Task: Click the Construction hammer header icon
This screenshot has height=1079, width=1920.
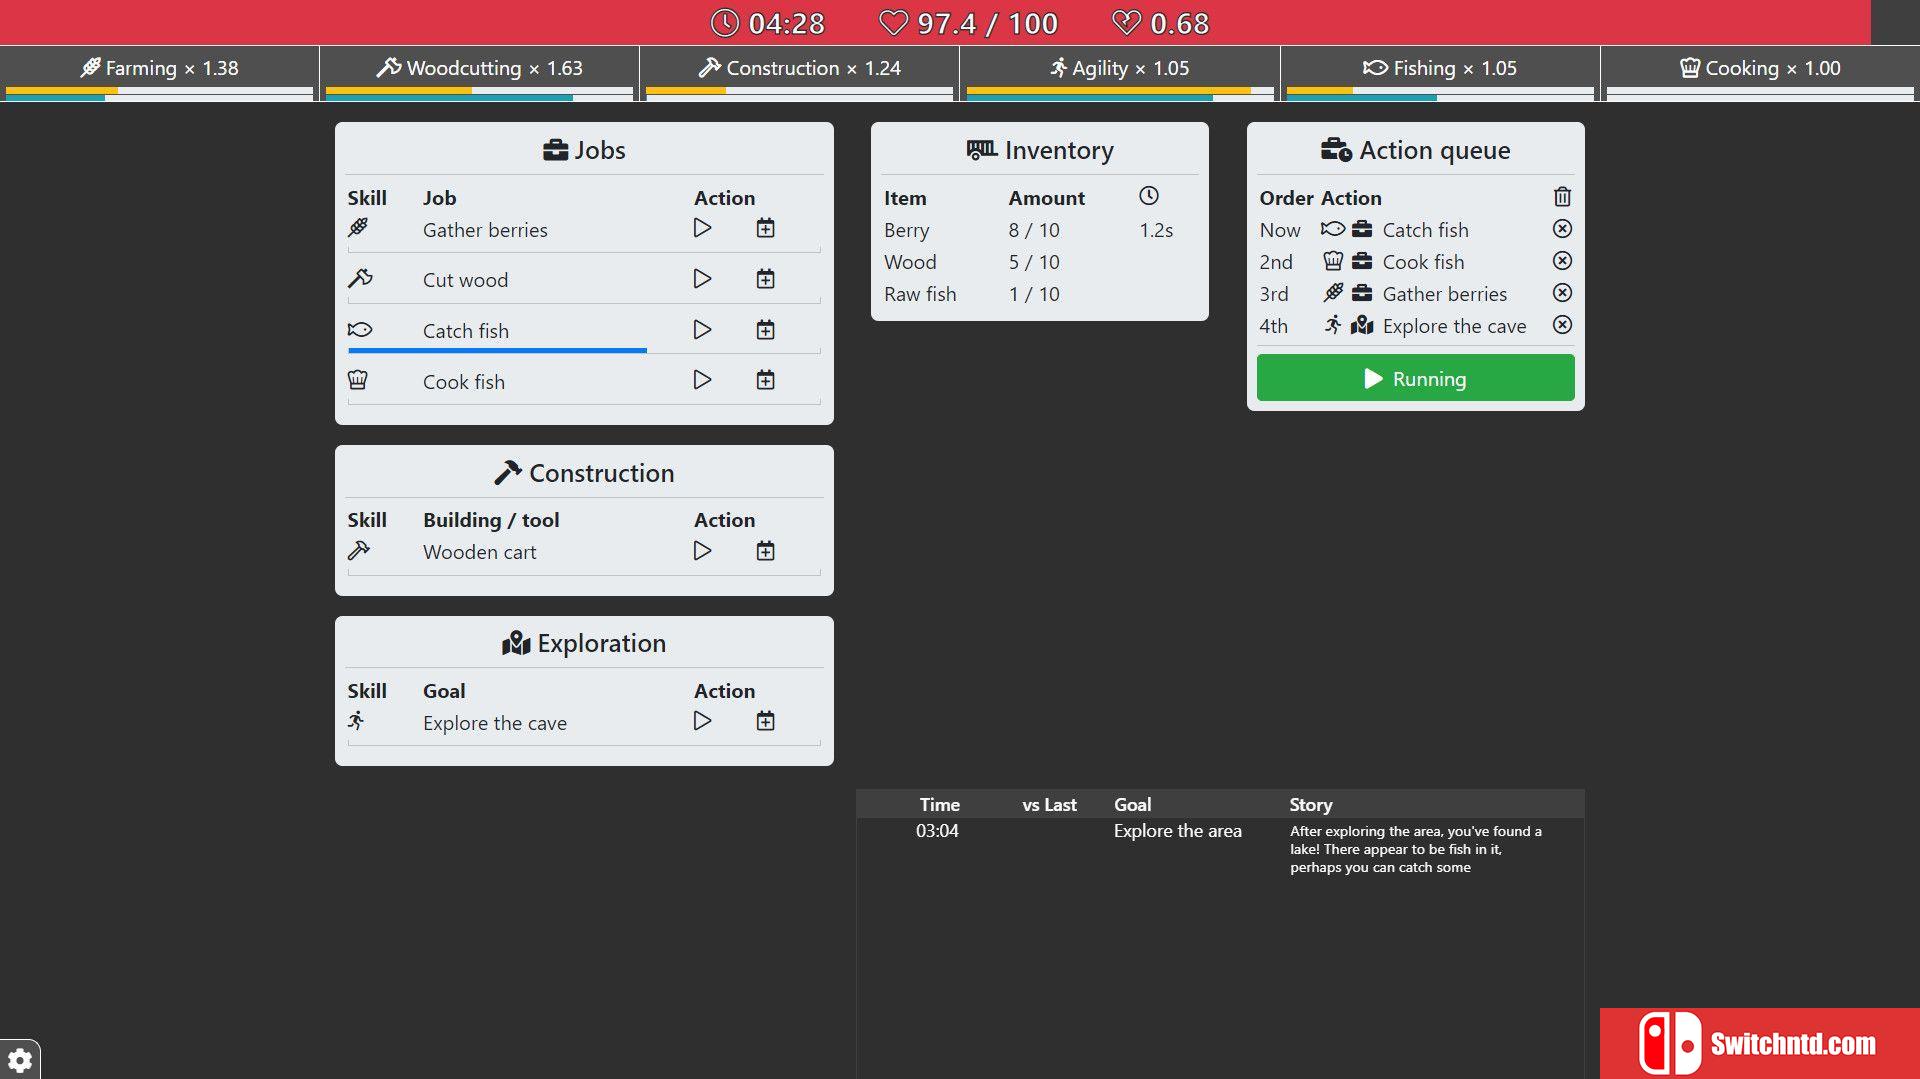Action: click(x=508, y=473)
